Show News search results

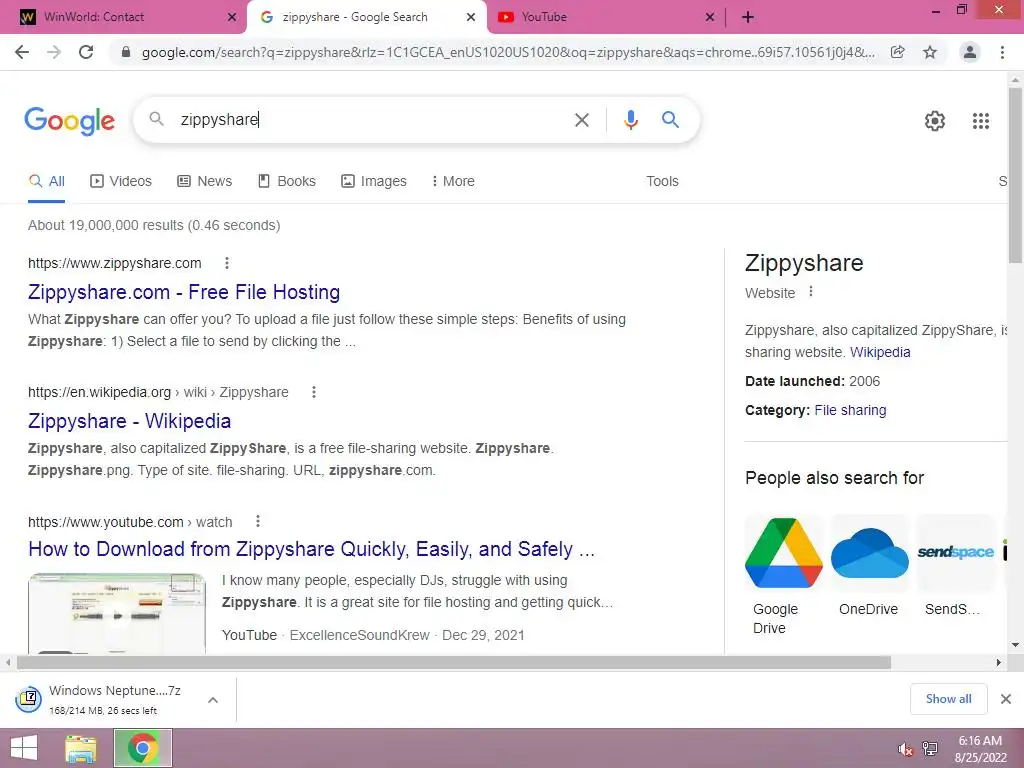click(x=204, y=181)
